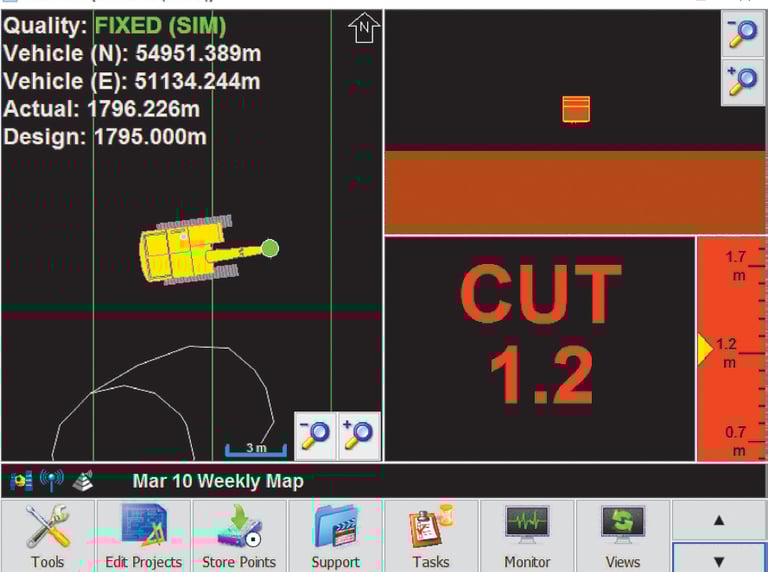Zoom in on the cross-section view

[743, 81]
